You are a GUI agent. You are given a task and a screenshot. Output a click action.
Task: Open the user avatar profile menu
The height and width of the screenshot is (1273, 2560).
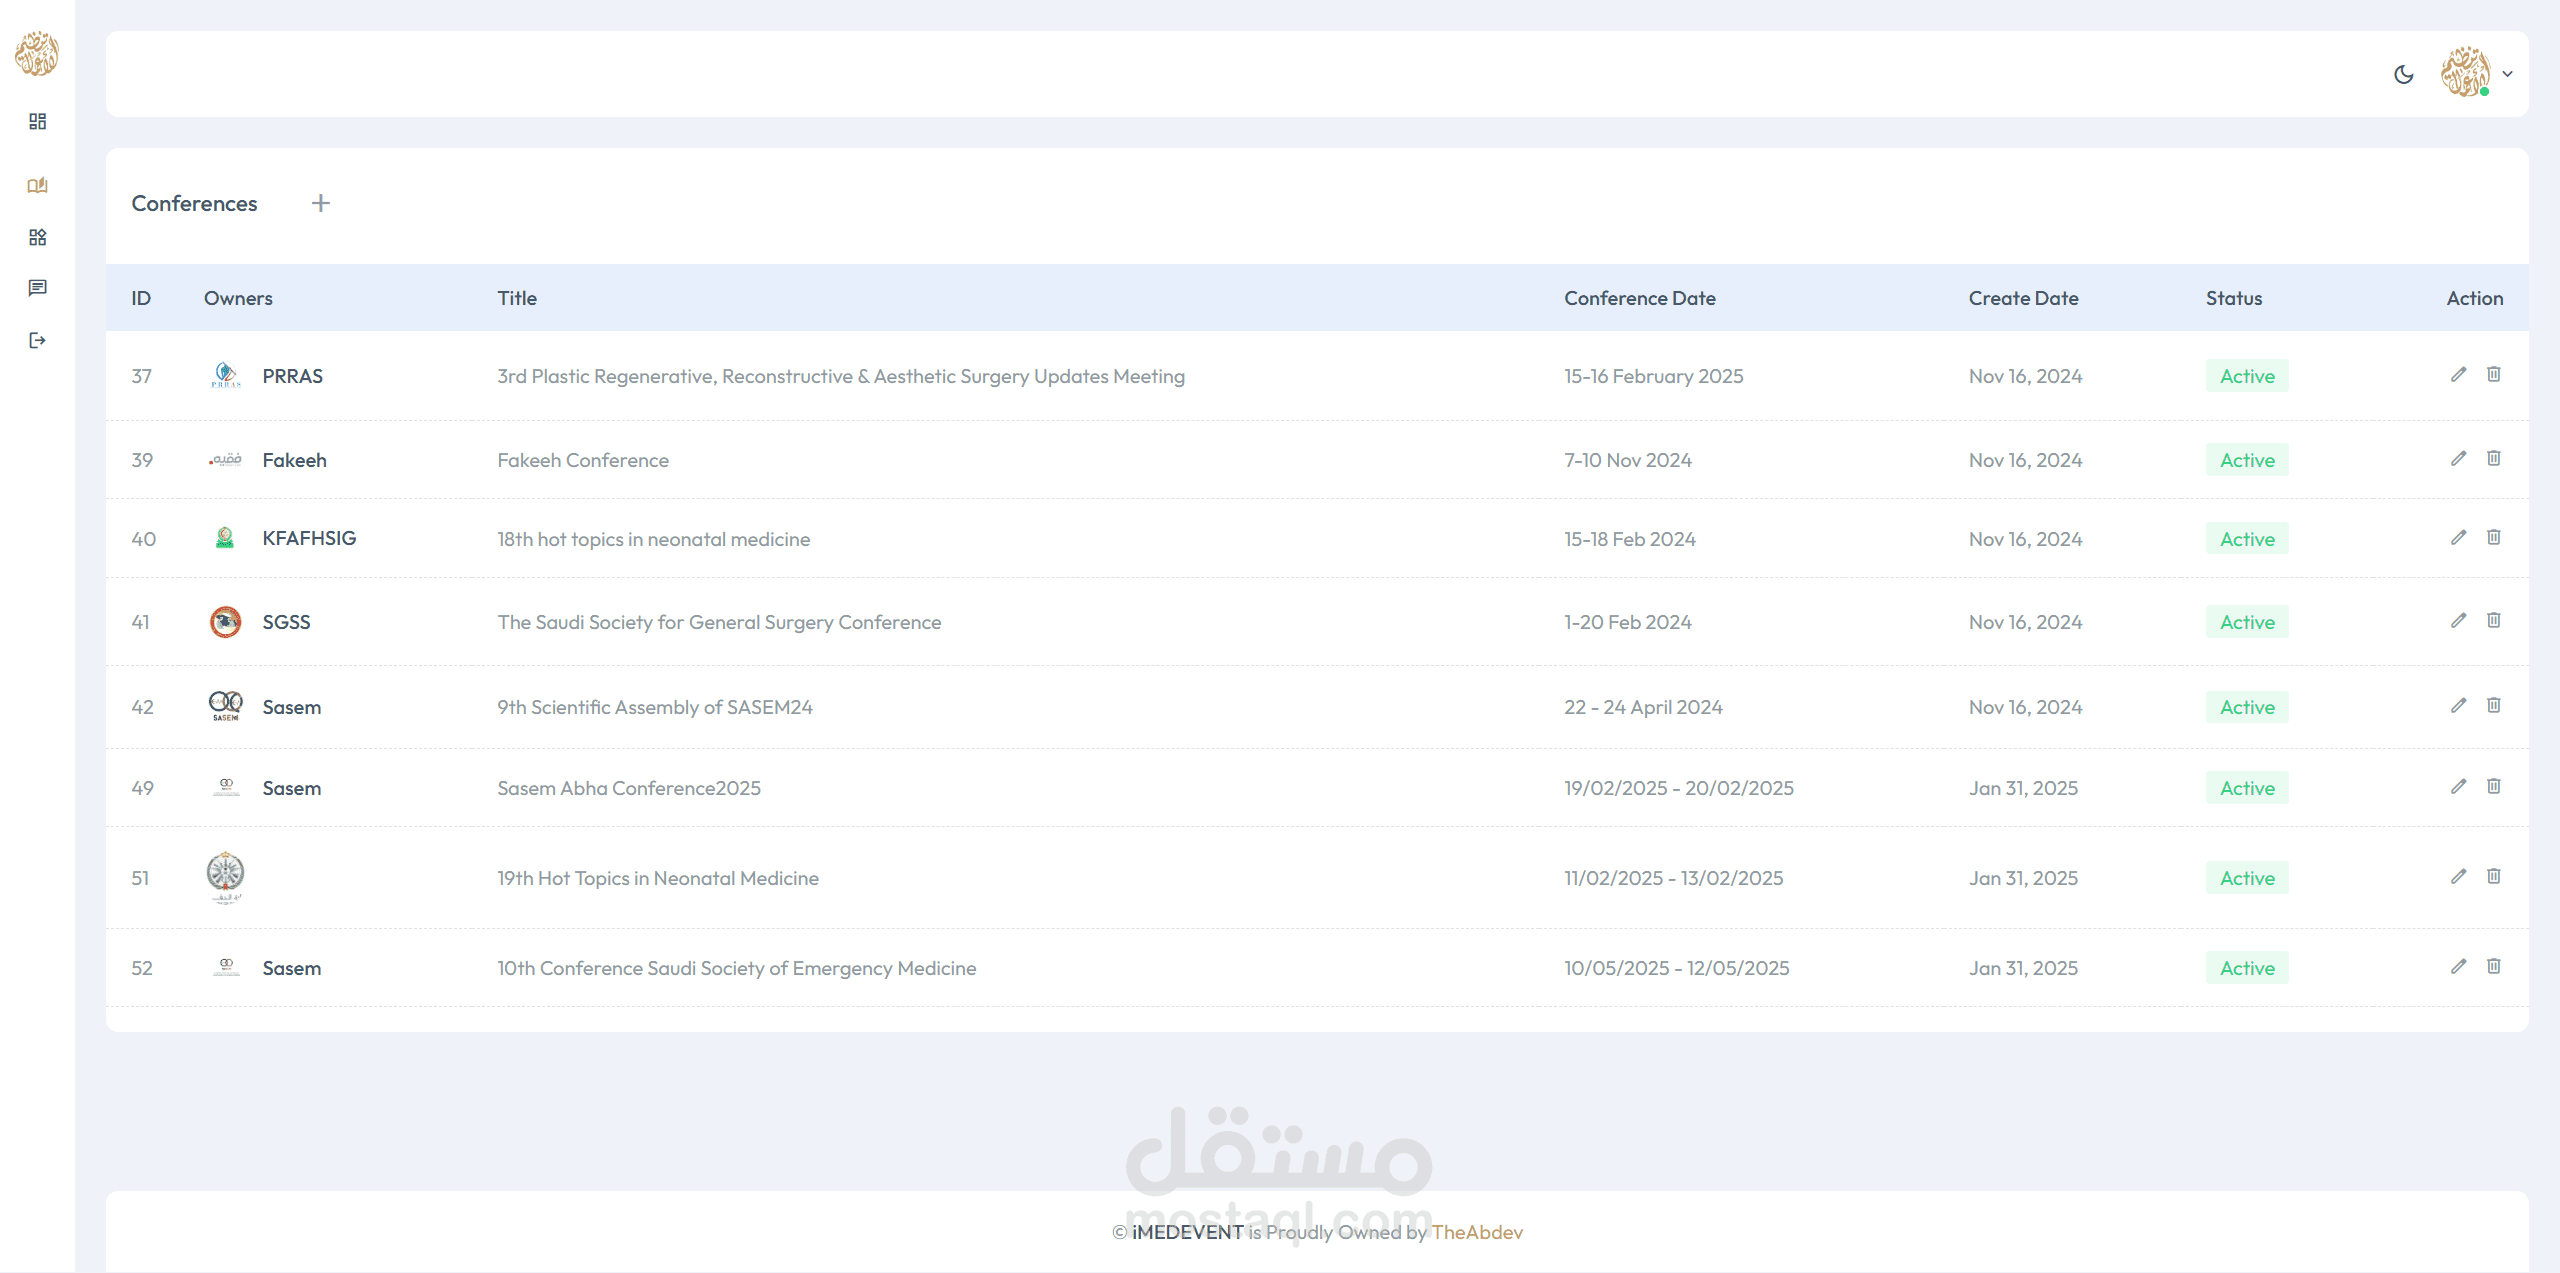click(2465, 72)
